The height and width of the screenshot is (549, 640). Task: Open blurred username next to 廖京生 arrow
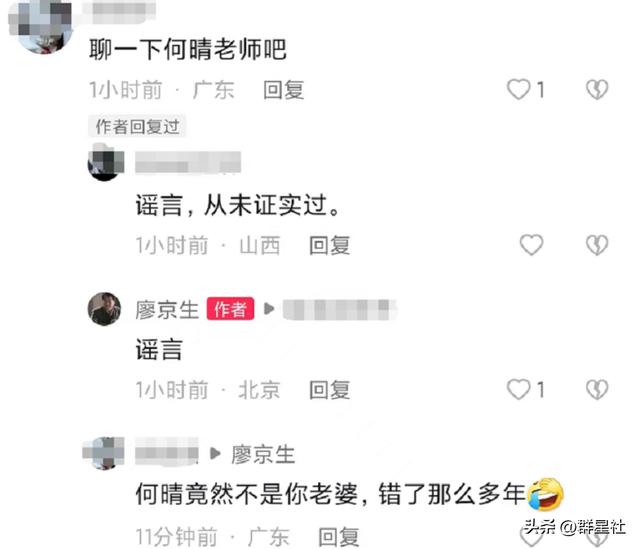point(339,309)
